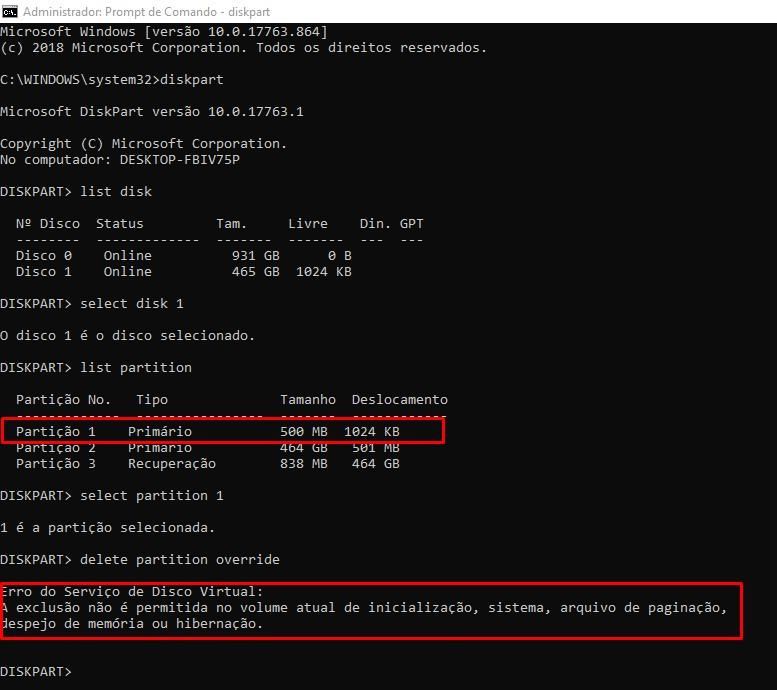This screenshot has height=690, width=777.
Task: Click the "Tipo" column header
Action: point(152,400)
